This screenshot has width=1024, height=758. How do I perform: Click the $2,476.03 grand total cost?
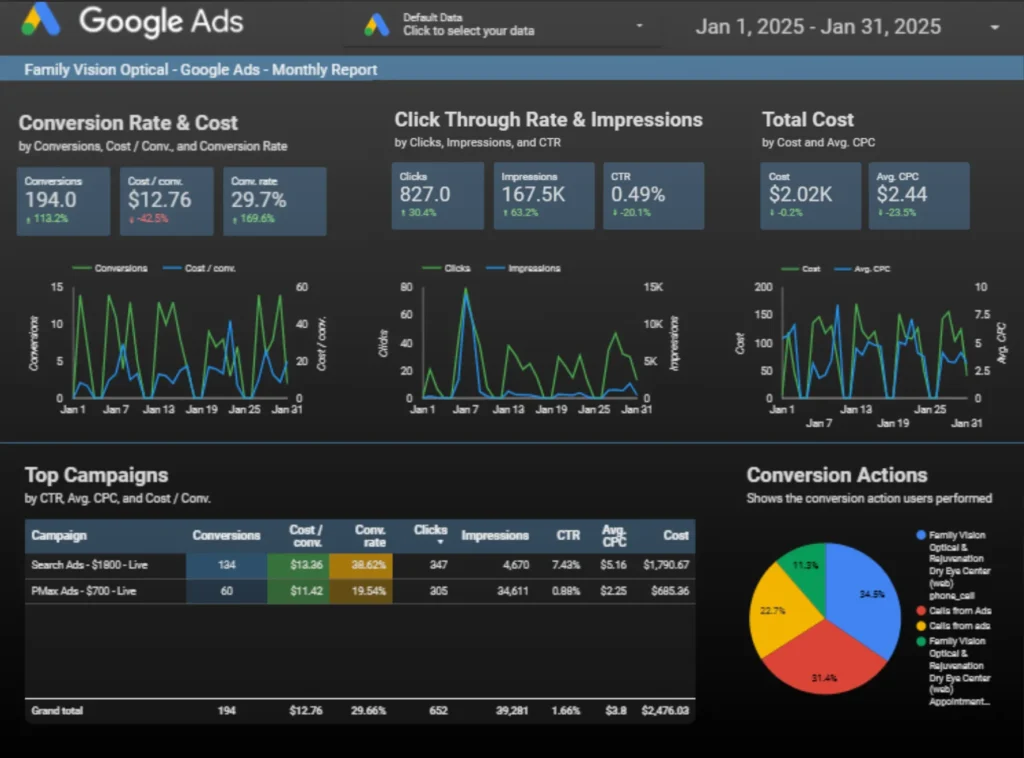665,710
